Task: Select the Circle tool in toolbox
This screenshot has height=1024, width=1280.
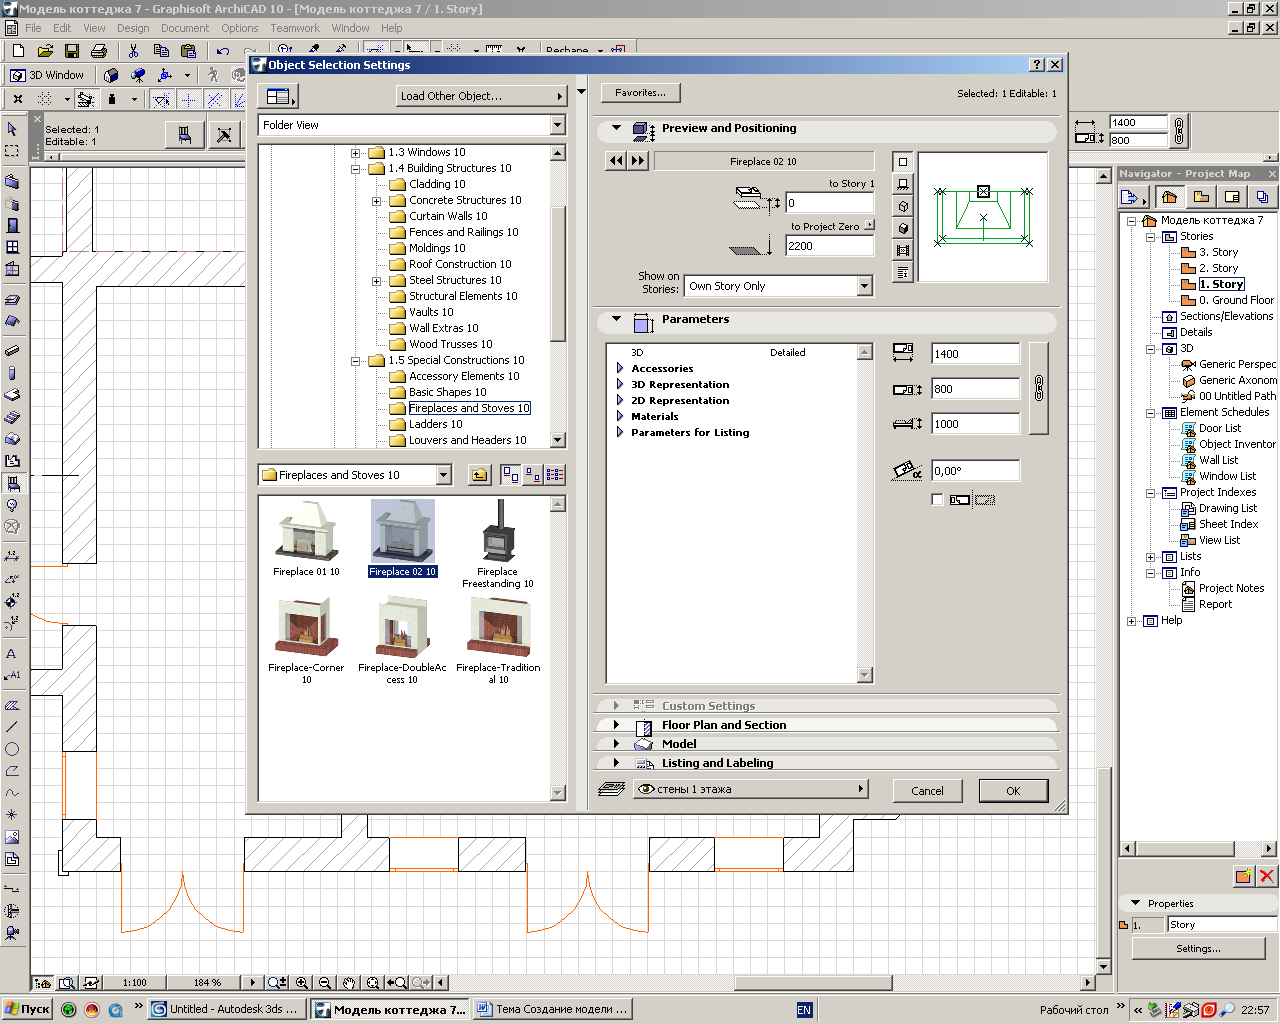Action: point(12,749)
